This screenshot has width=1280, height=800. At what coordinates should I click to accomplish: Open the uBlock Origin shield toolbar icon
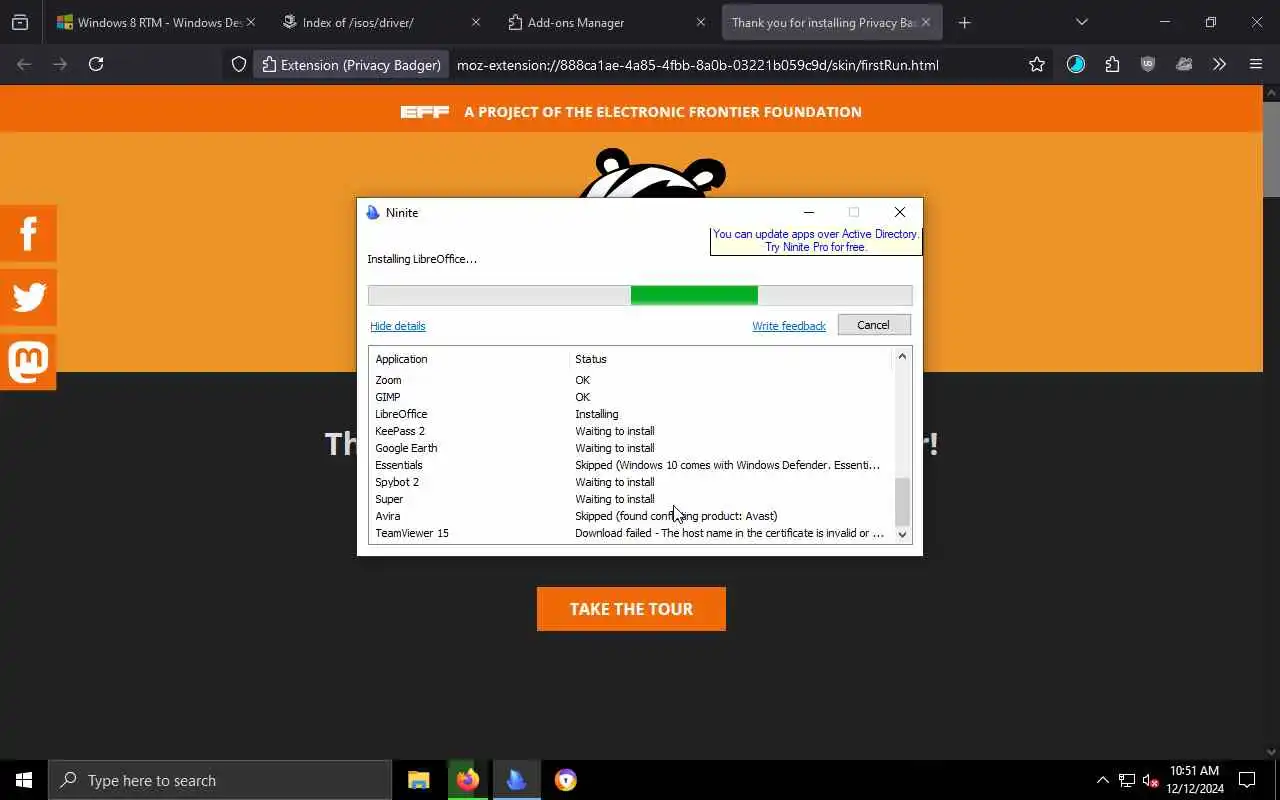click(x=1148, y=64)
